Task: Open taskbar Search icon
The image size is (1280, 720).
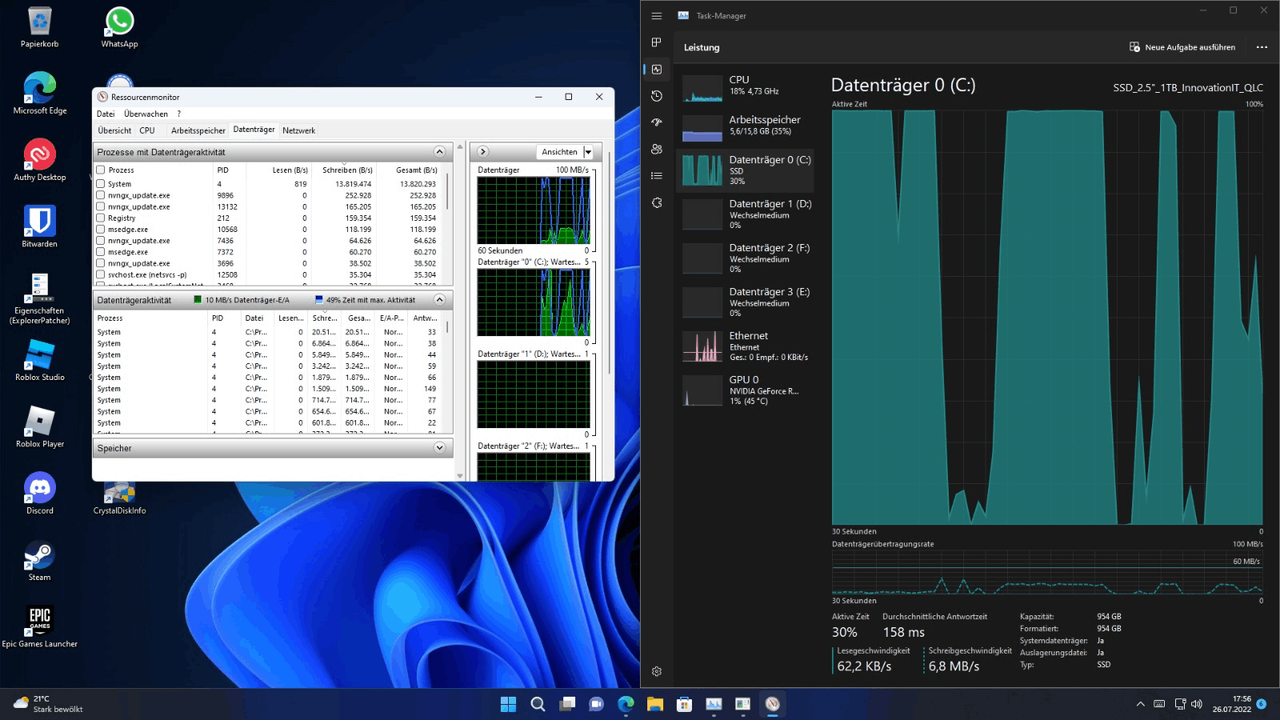Action: tap(537, 704)
